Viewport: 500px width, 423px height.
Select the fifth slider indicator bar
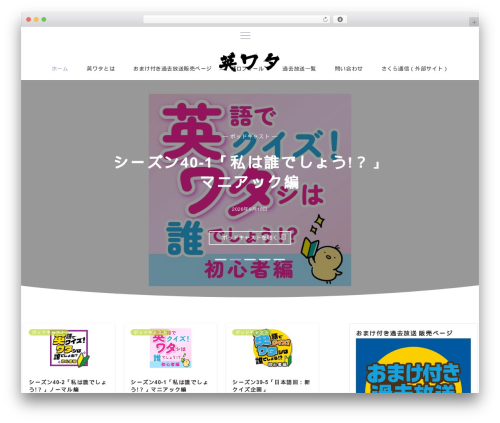coord(279,259)
